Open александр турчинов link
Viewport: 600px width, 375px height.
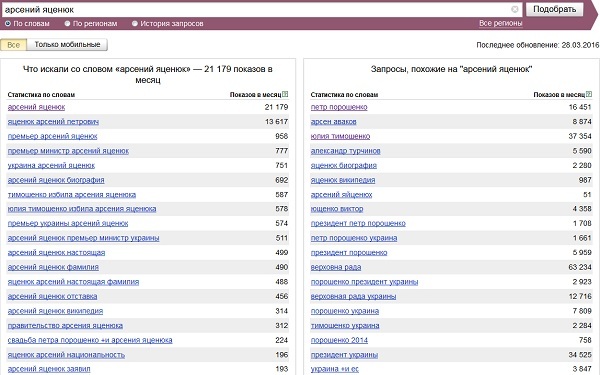tap(346, 151)
